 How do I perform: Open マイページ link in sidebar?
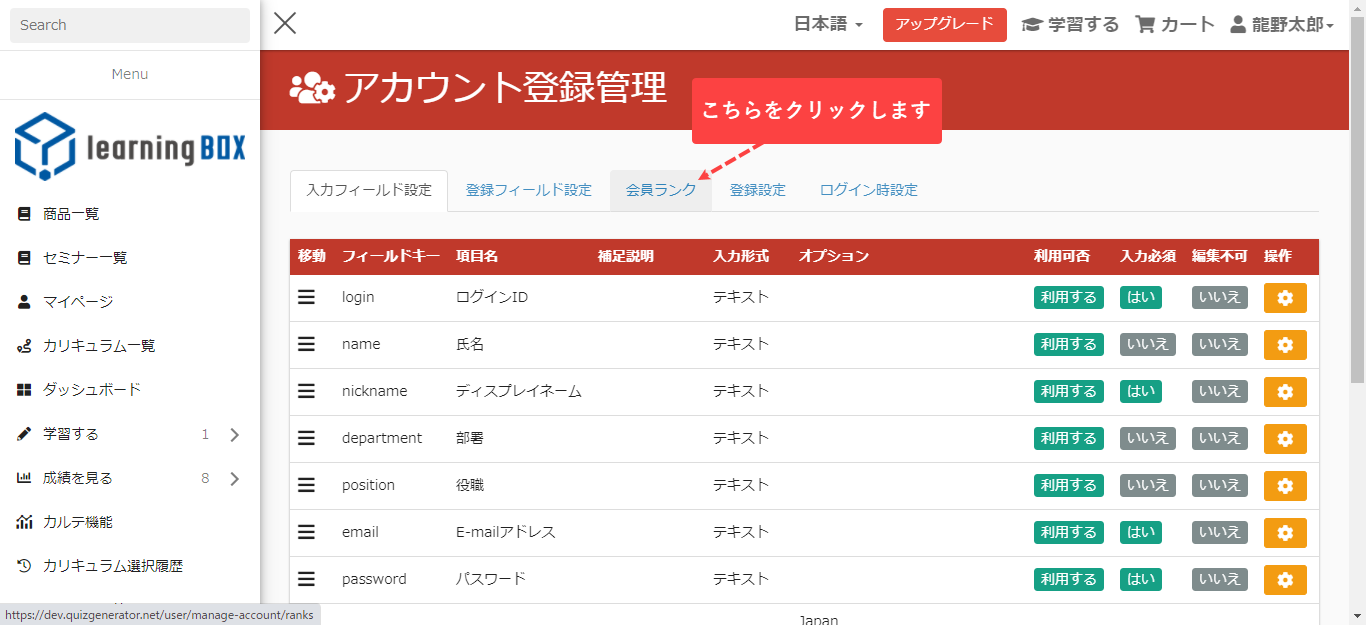click(x=77, y=302)
